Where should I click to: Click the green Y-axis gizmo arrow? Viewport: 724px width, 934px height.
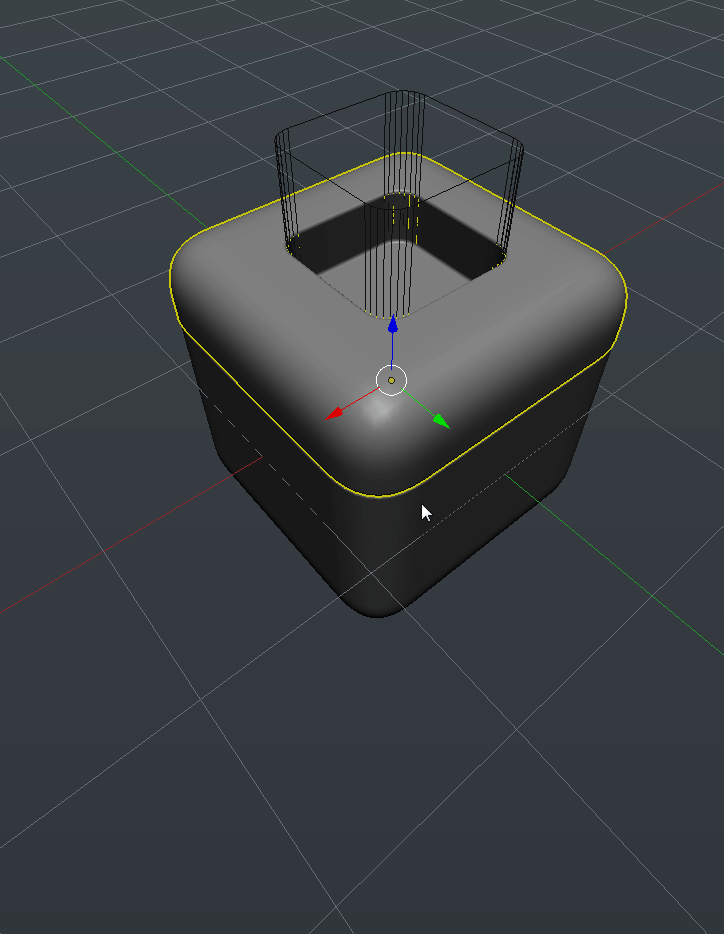tap(440, 421)
